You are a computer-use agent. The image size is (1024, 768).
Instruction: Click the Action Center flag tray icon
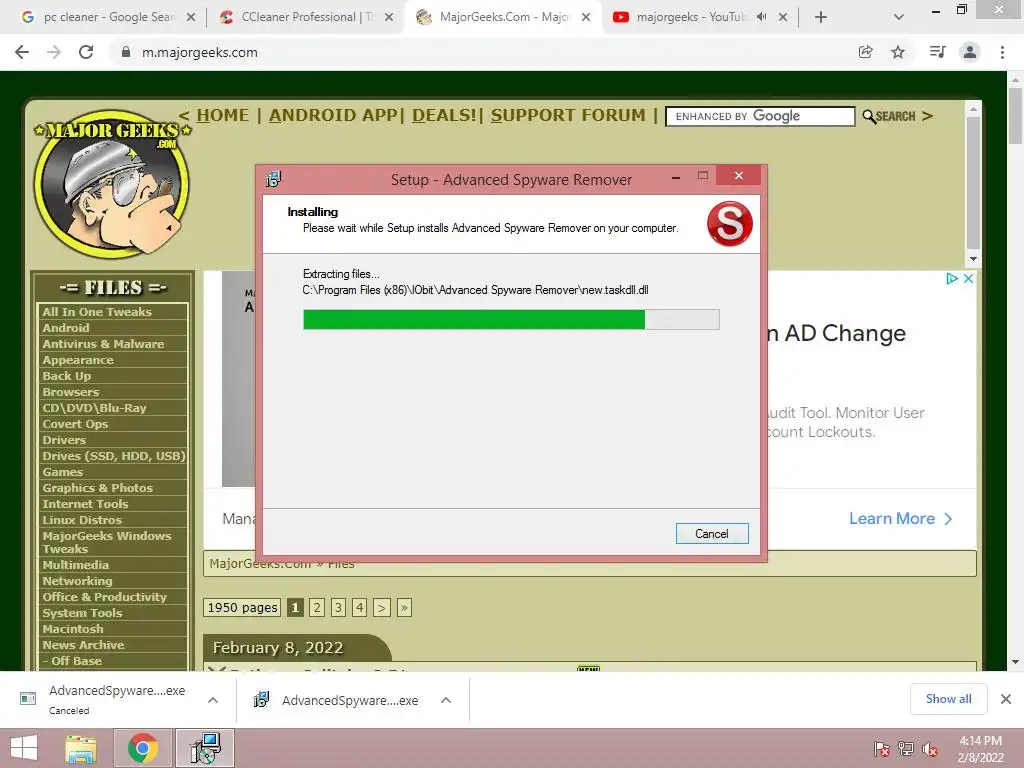tap(881, 749)
